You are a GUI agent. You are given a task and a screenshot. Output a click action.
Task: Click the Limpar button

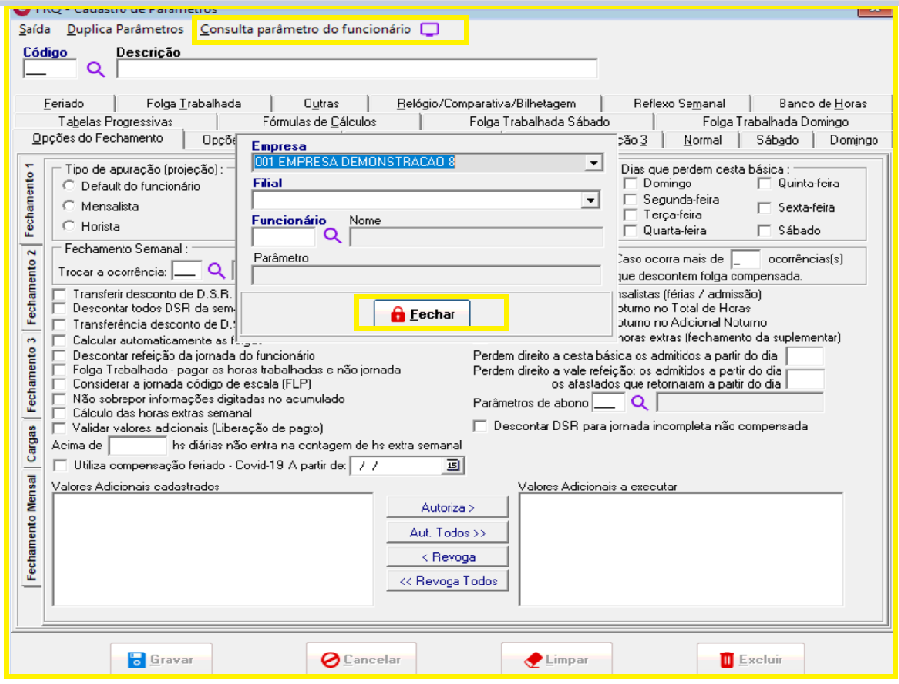557,659
